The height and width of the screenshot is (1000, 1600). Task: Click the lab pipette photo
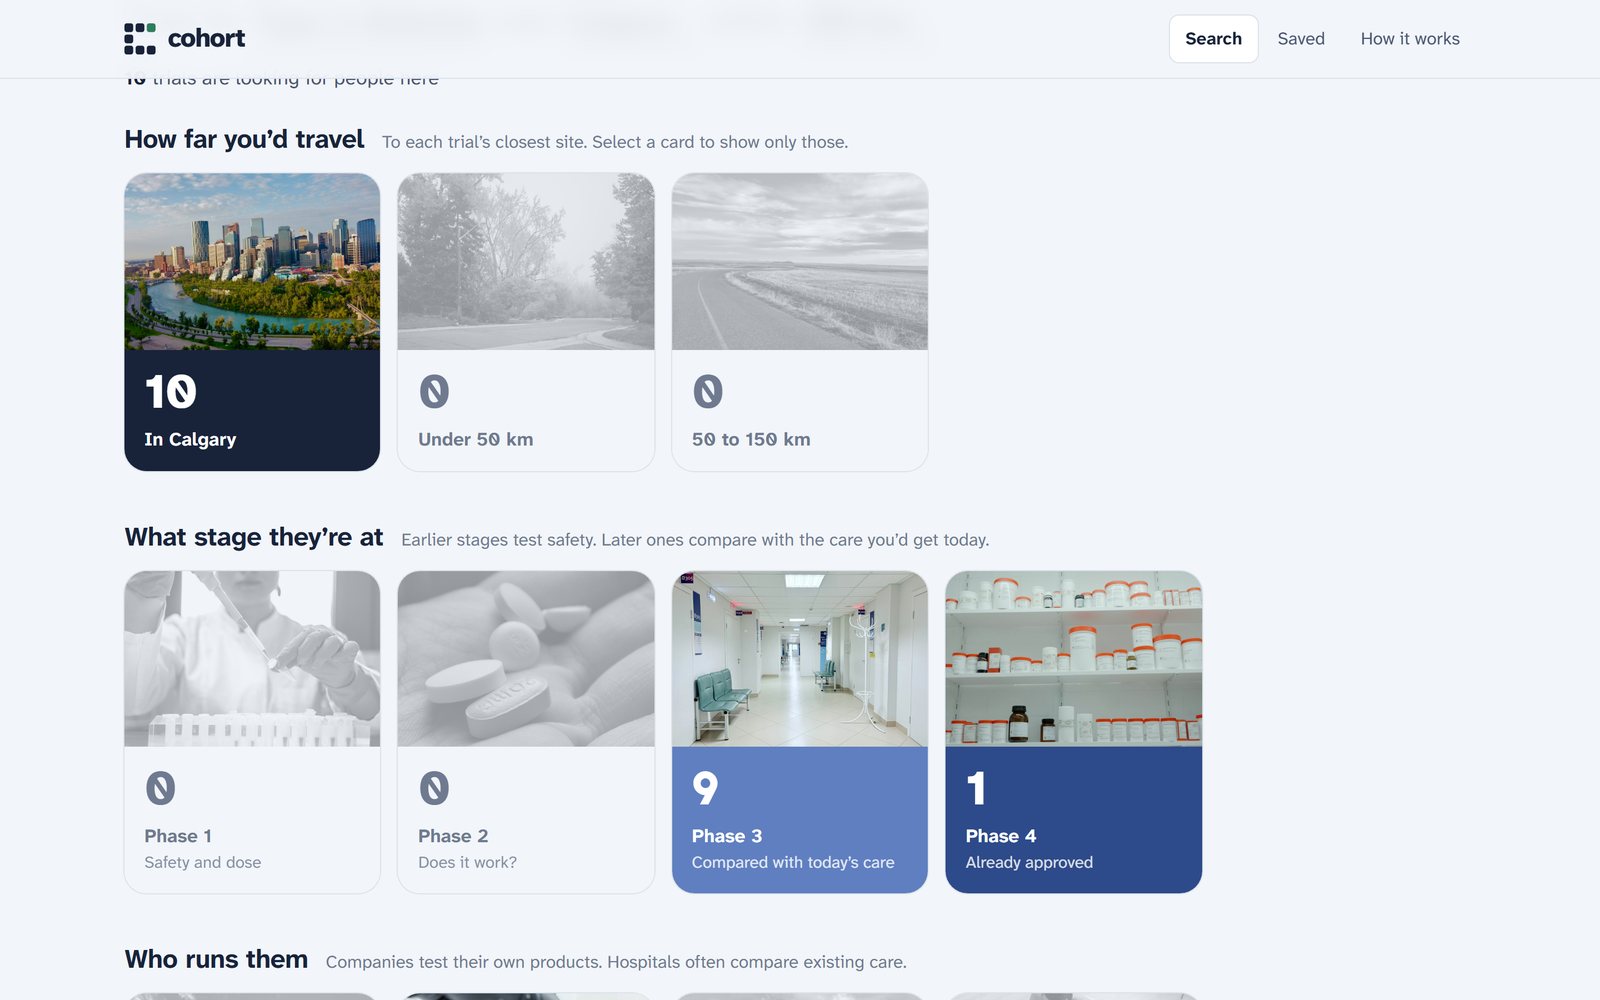pos(252,659)
